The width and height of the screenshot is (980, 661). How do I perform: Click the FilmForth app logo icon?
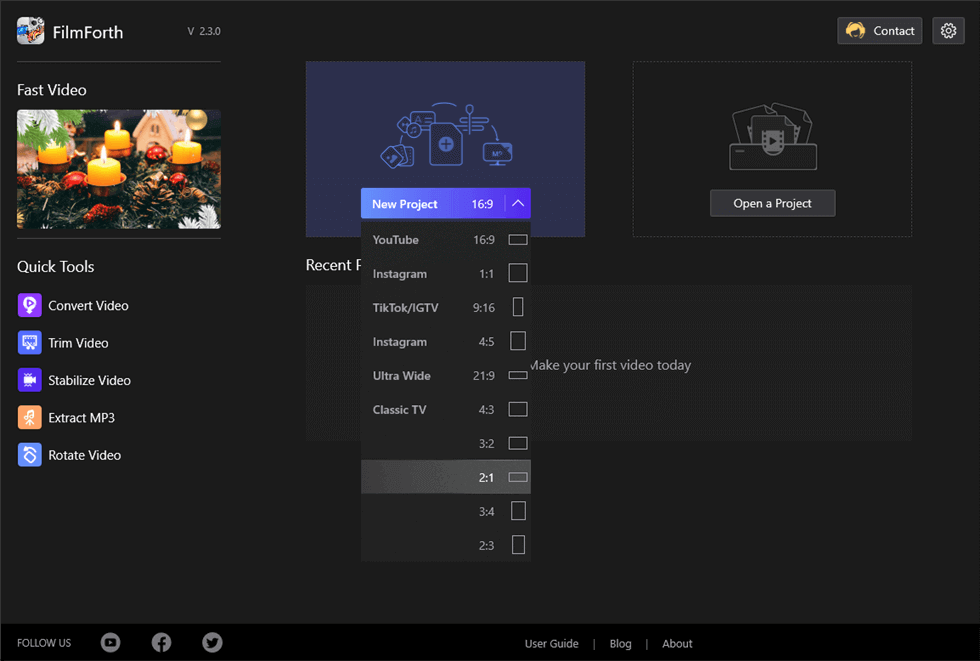31,31
